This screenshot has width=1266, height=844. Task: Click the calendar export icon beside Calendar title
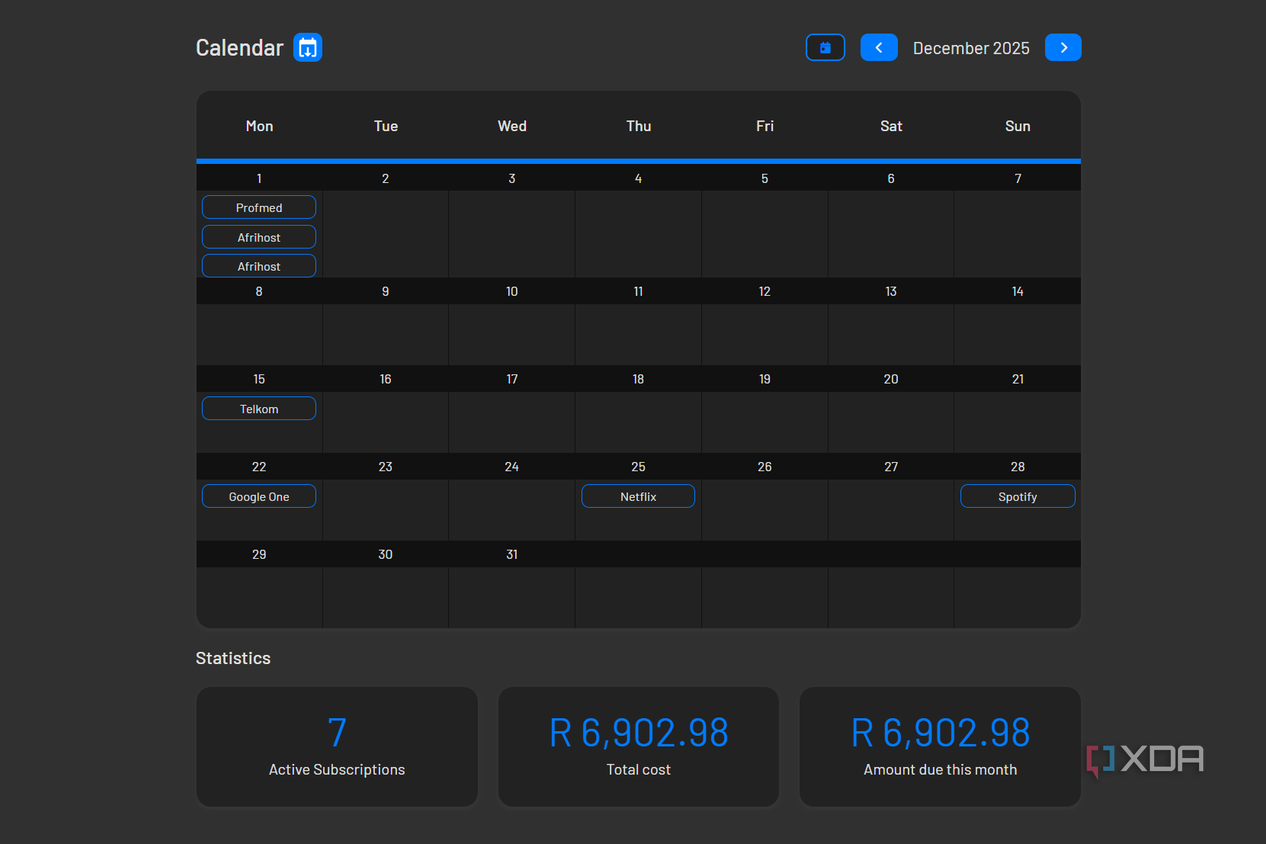click(308, 48)
